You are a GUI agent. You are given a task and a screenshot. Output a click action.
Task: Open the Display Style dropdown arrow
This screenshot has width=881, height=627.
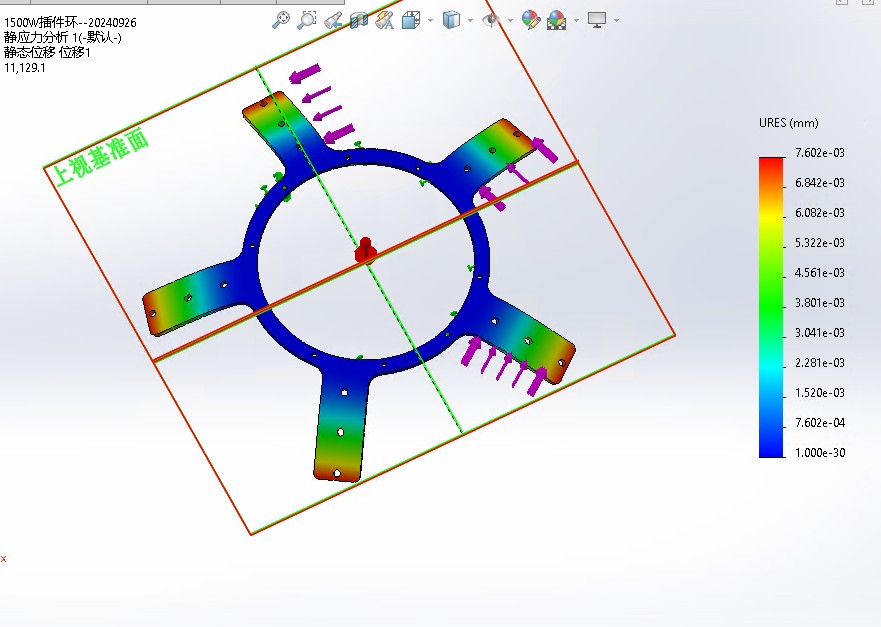[x=470, y=20]
